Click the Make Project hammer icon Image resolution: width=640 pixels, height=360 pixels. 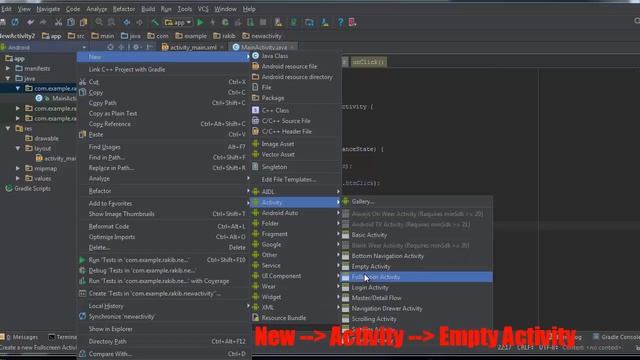[155, 22]
